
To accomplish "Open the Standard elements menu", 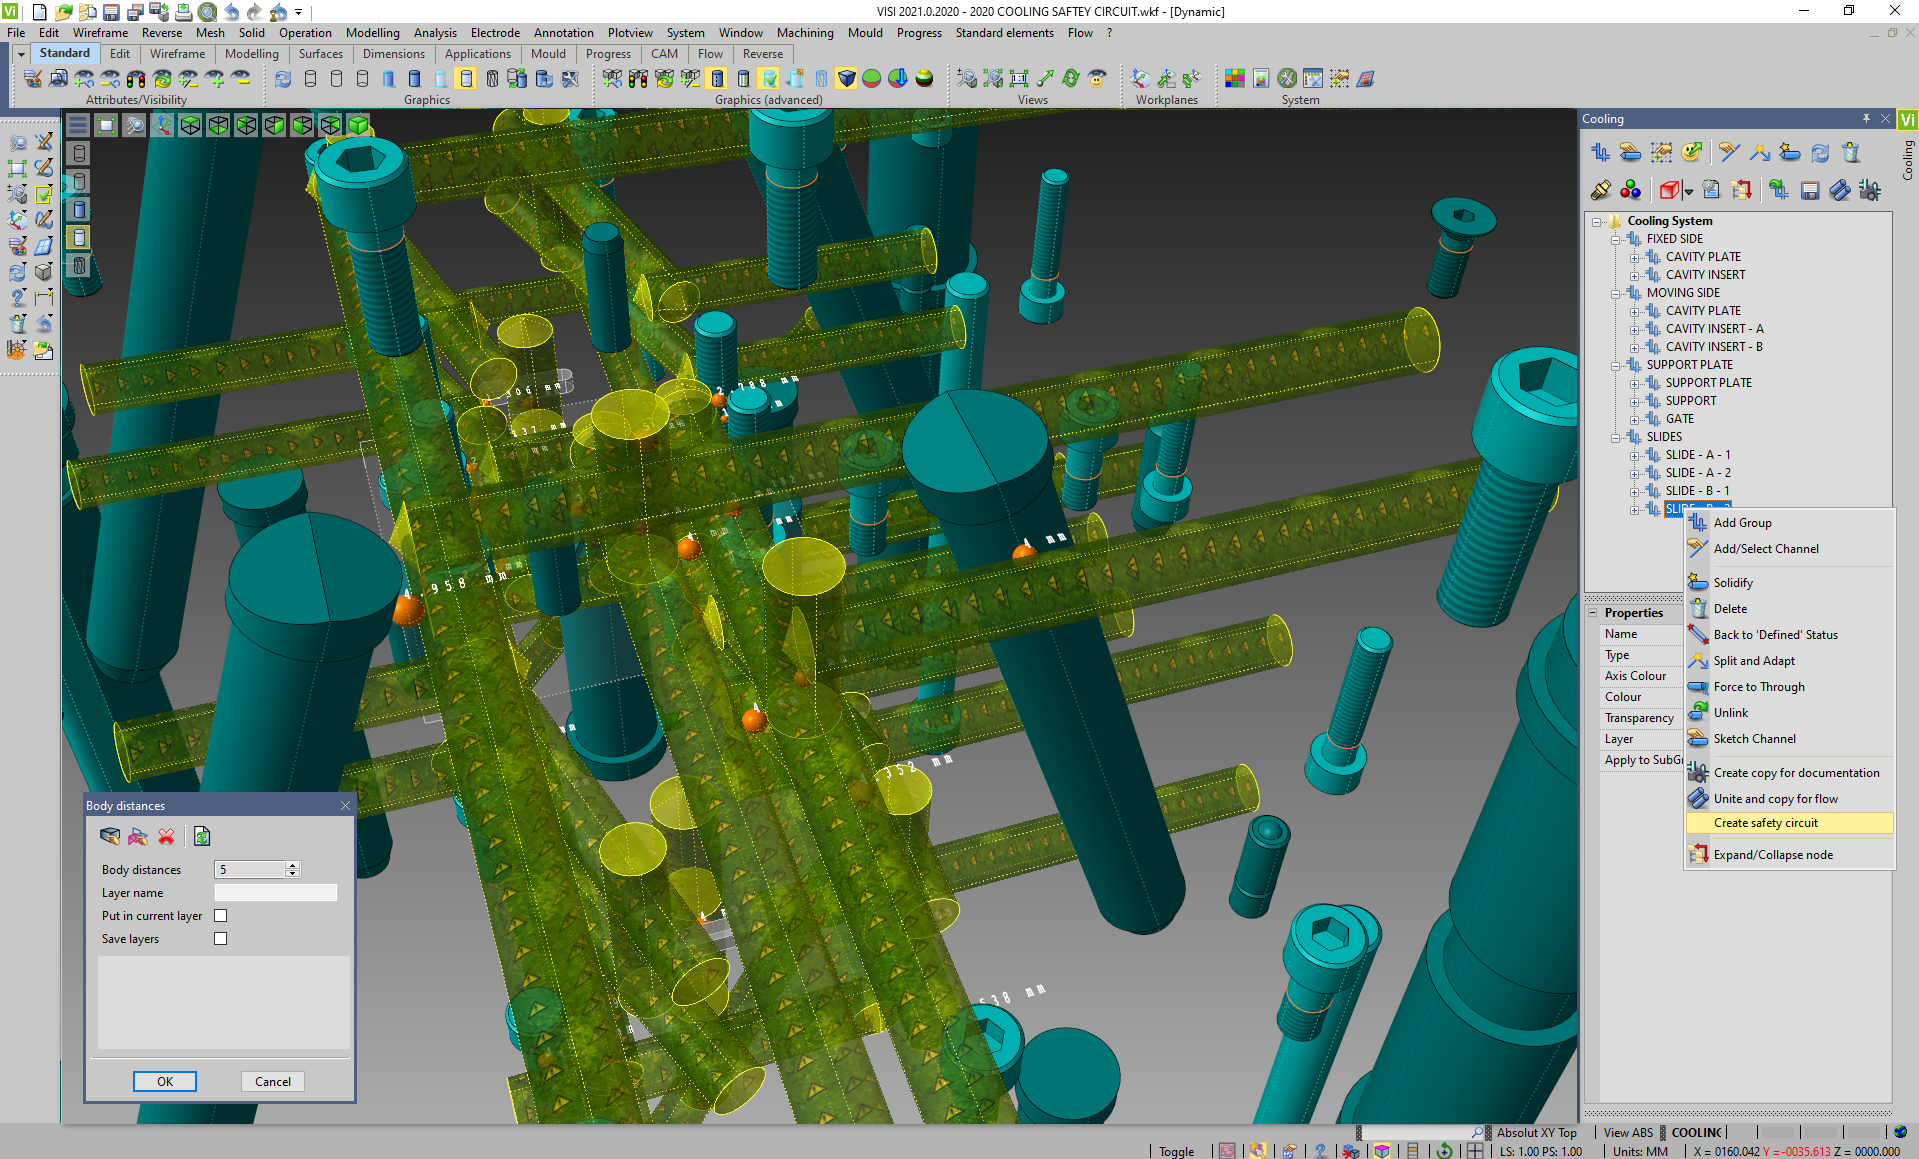I will pos(1004,33).
